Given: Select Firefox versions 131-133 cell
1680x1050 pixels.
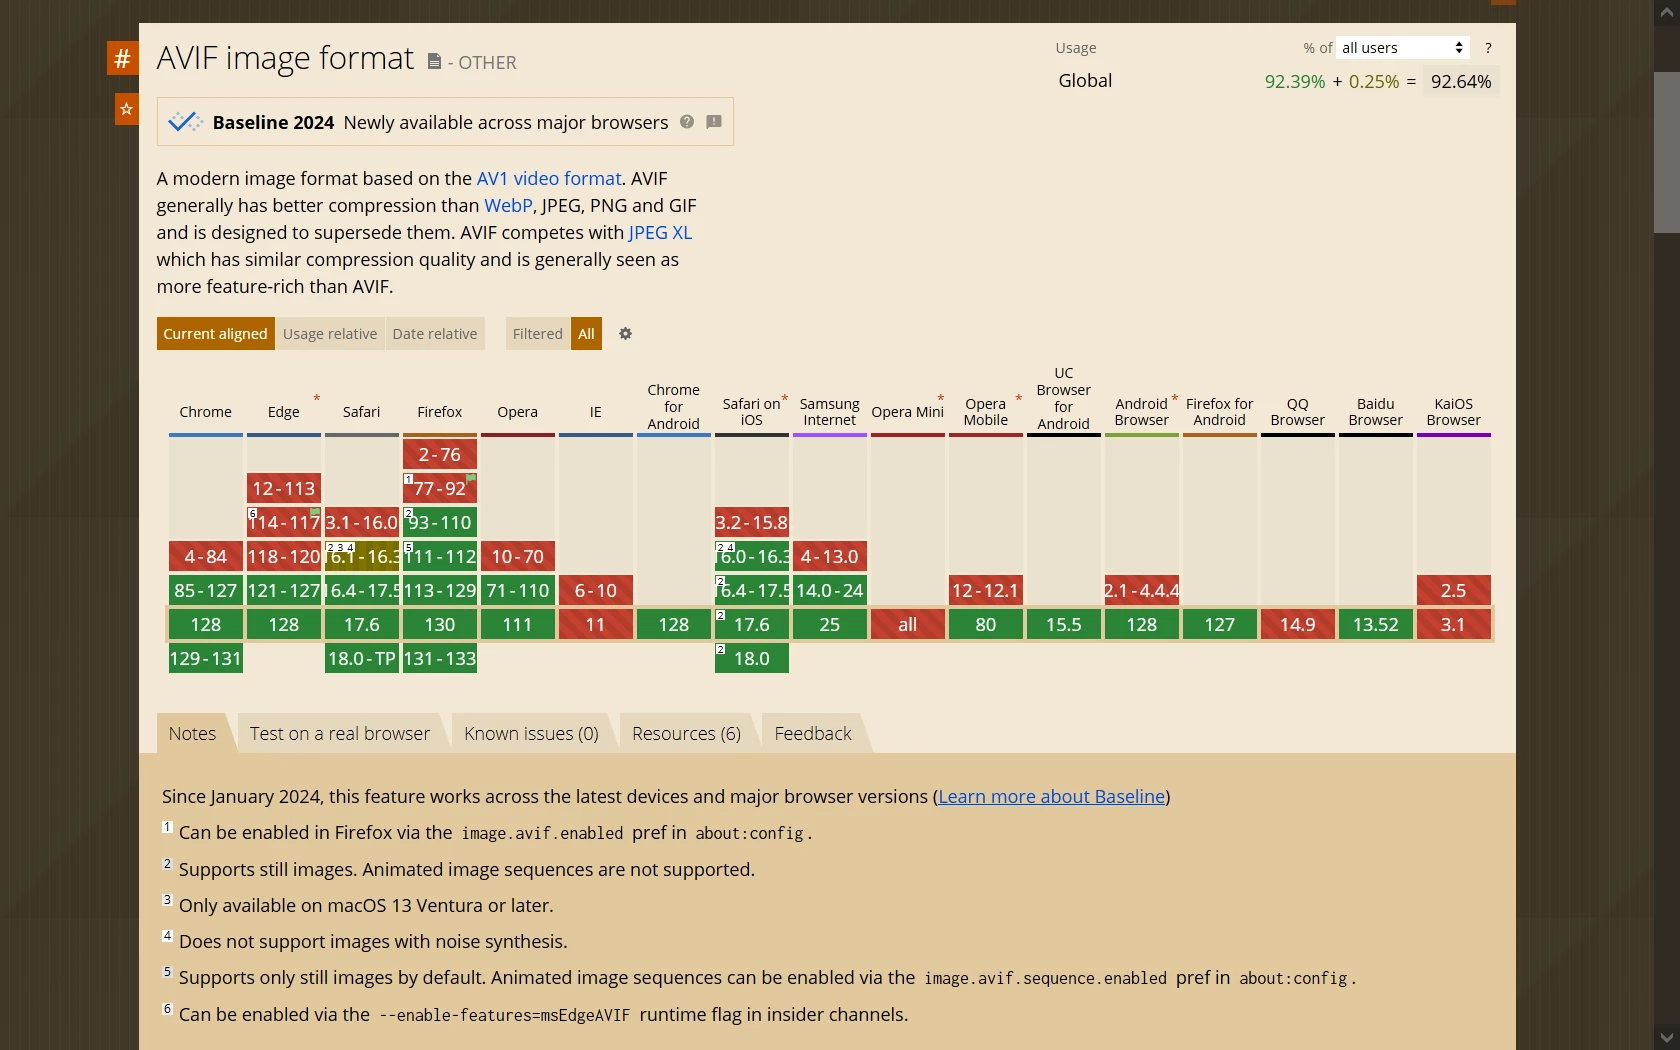Looking at the screenshot, I should 440,658.
